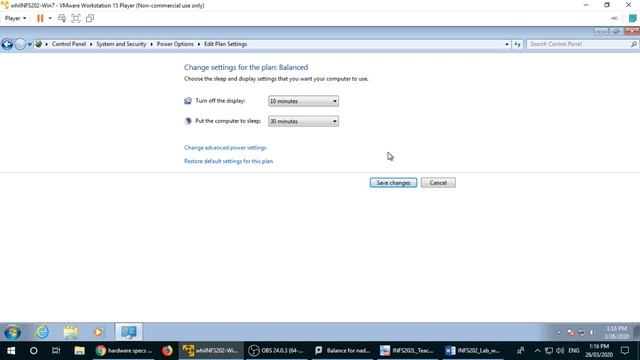The image size is (640, 360).
Task: Click the forward navigation button
Action: click(20, 44)
